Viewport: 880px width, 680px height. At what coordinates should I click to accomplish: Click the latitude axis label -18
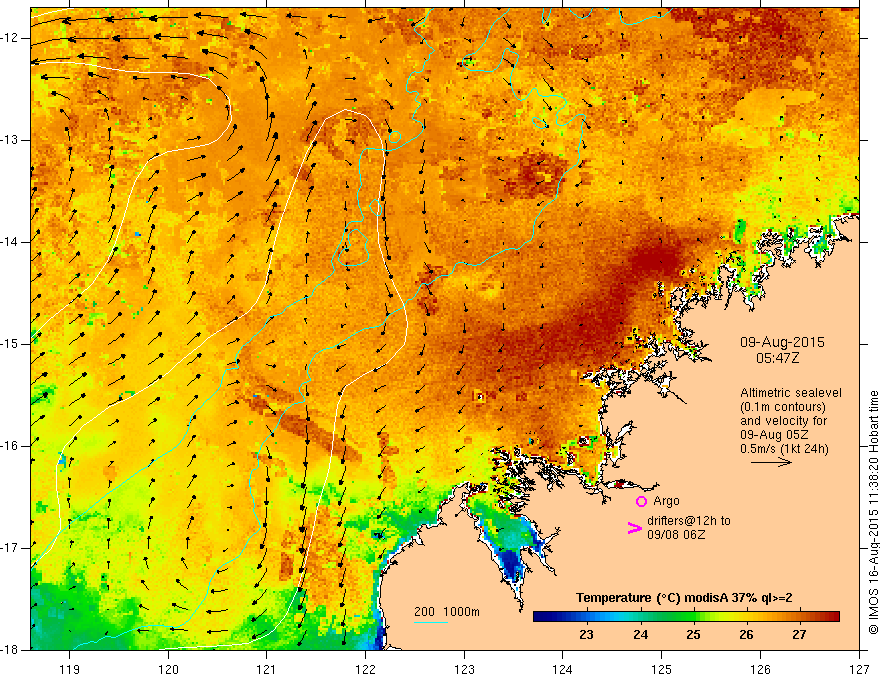(x=11, y=650)
